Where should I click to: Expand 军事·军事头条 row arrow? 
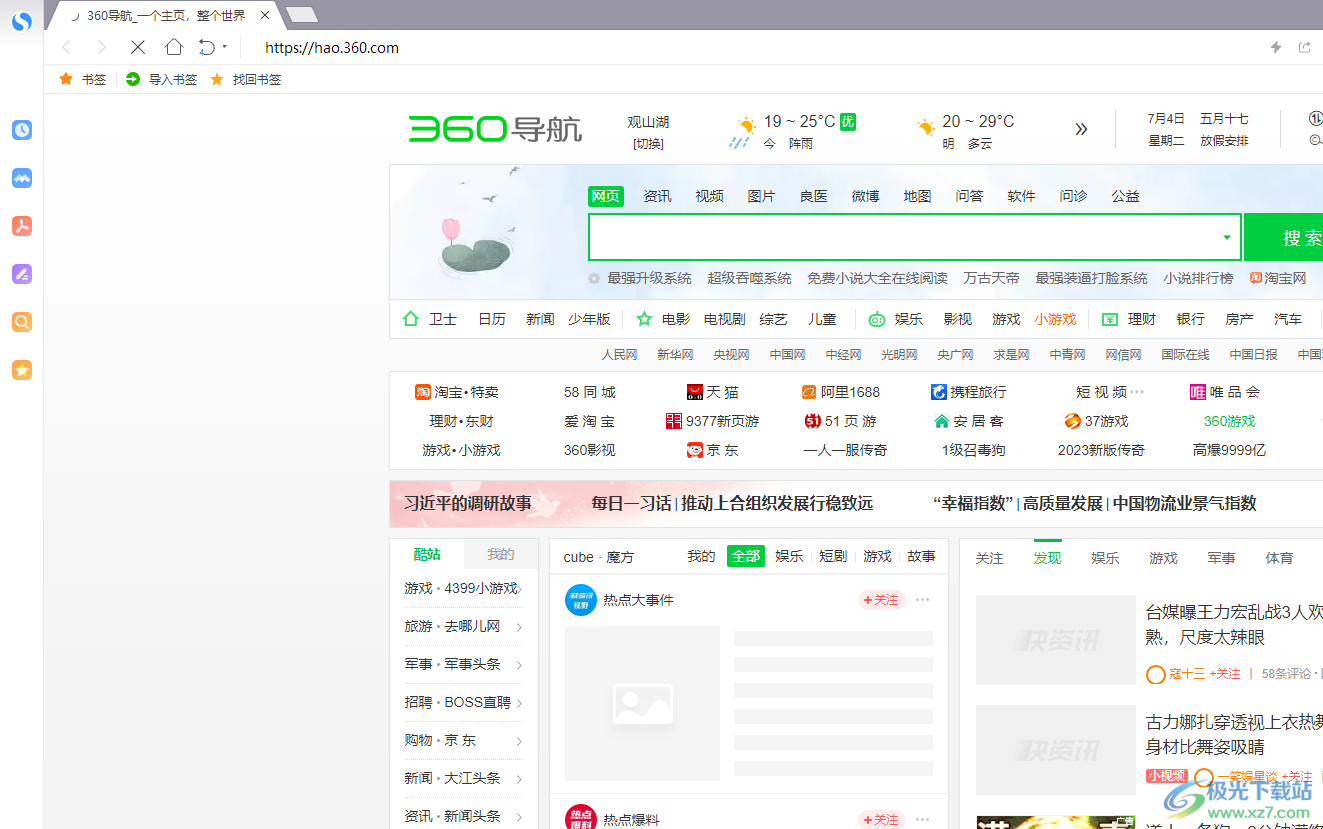point(520,665)
